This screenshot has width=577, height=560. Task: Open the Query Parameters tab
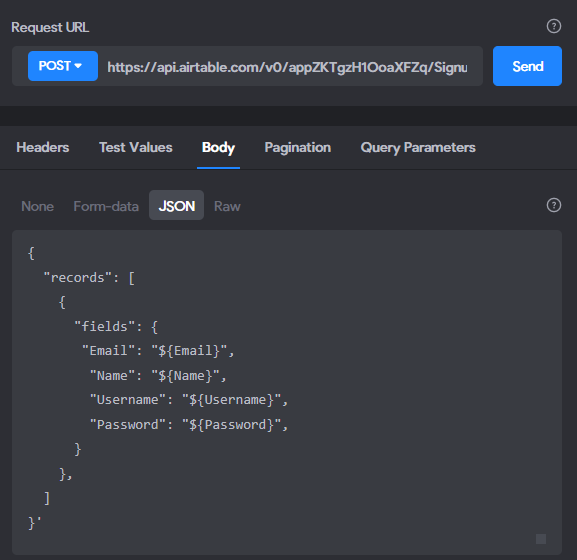(x=418, y=148)
